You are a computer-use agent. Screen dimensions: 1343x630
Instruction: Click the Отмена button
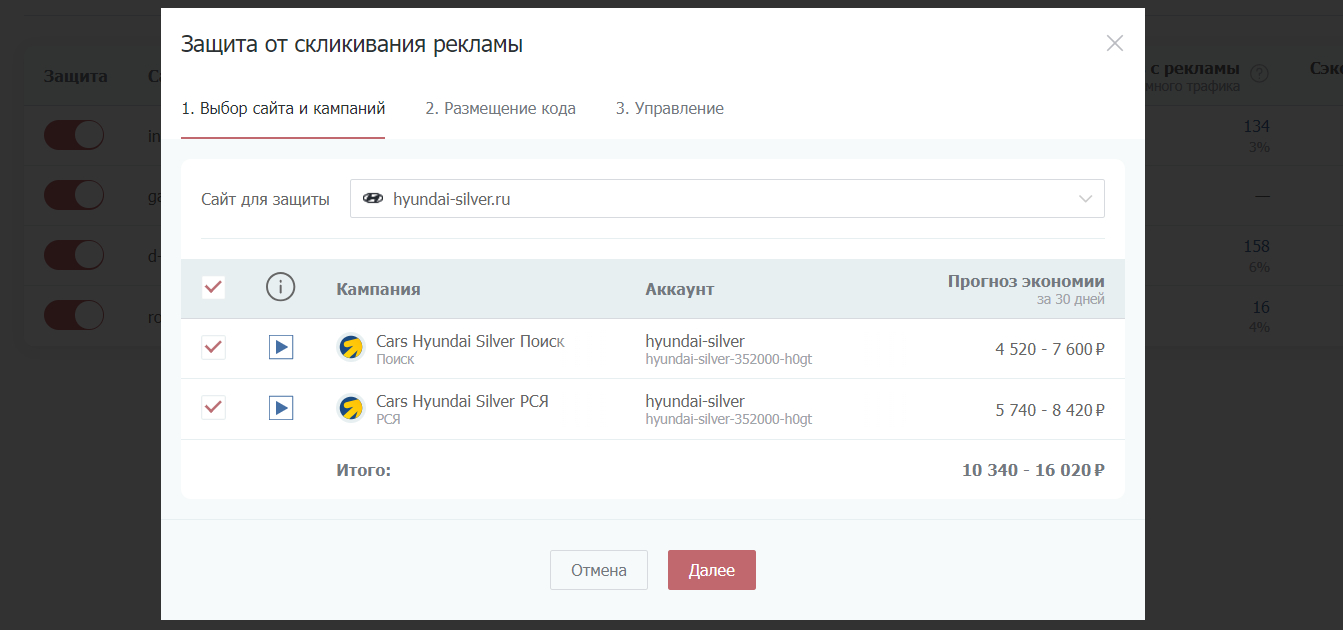click(599, 570)
